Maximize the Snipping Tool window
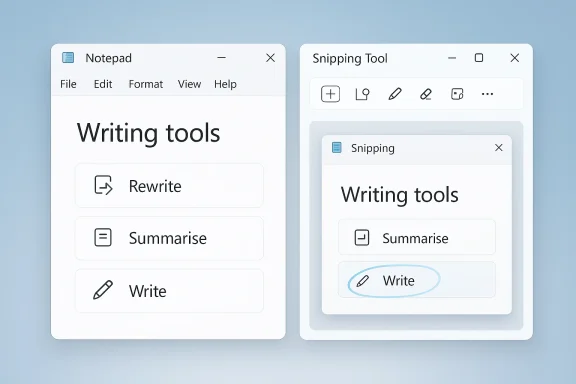The image size is (576, 384). coord(479,58)
